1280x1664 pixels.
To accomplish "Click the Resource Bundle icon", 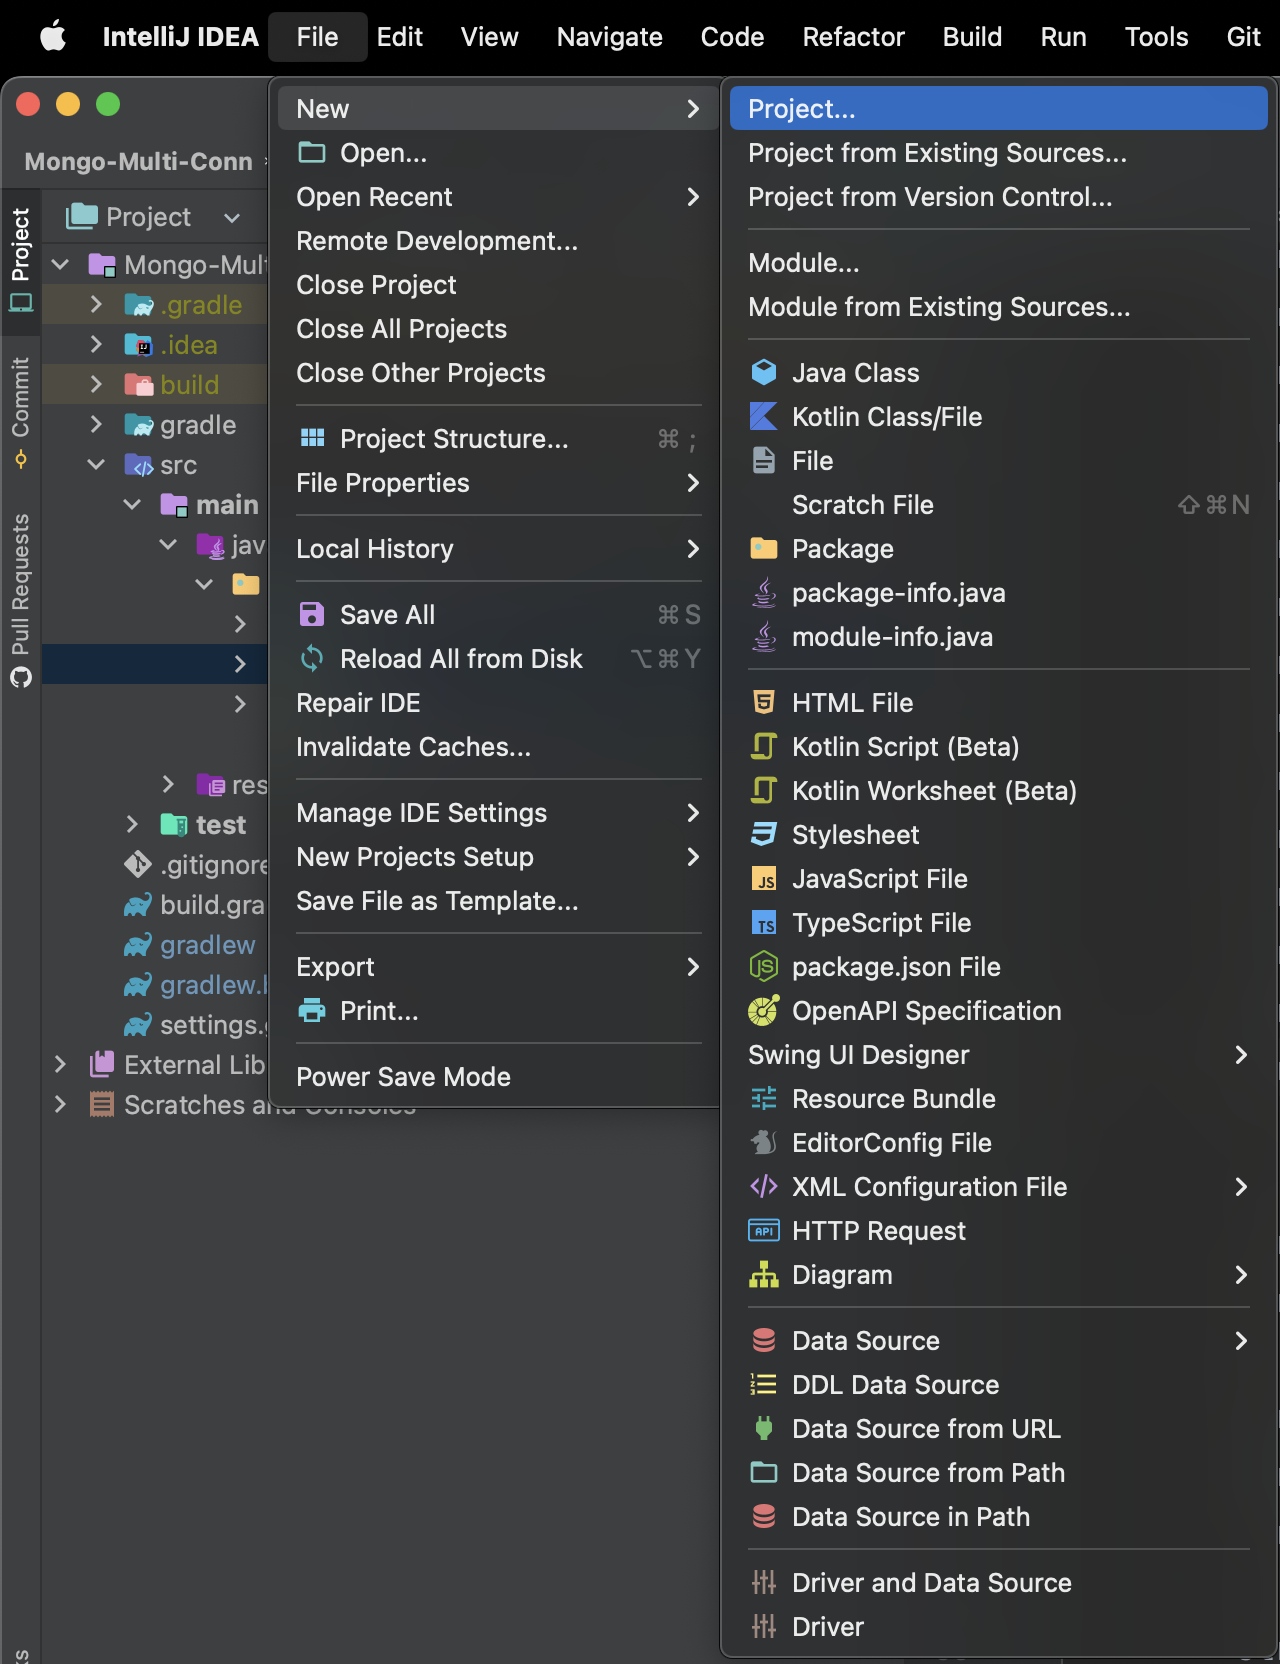I will point(764,1099).
